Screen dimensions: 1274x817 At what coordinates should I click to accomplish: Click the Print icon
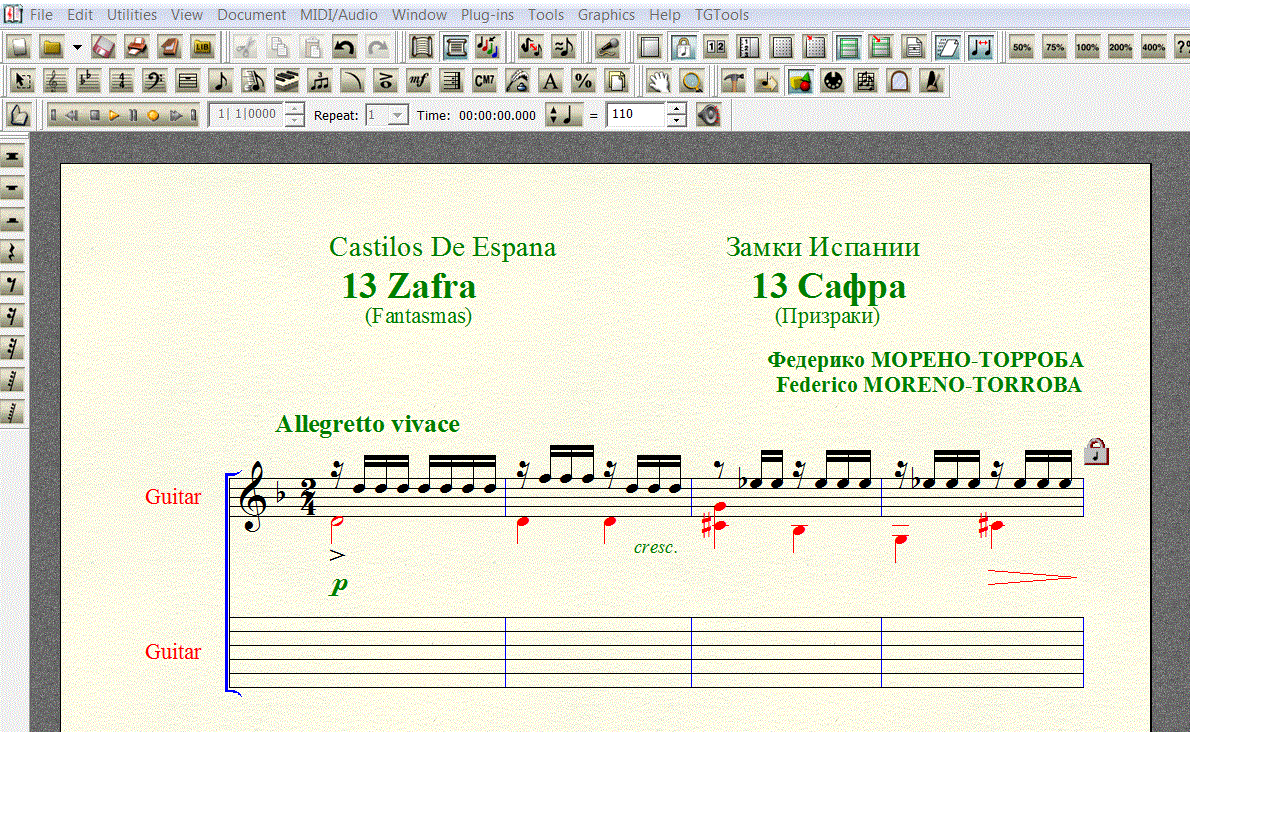coord(137,47)
